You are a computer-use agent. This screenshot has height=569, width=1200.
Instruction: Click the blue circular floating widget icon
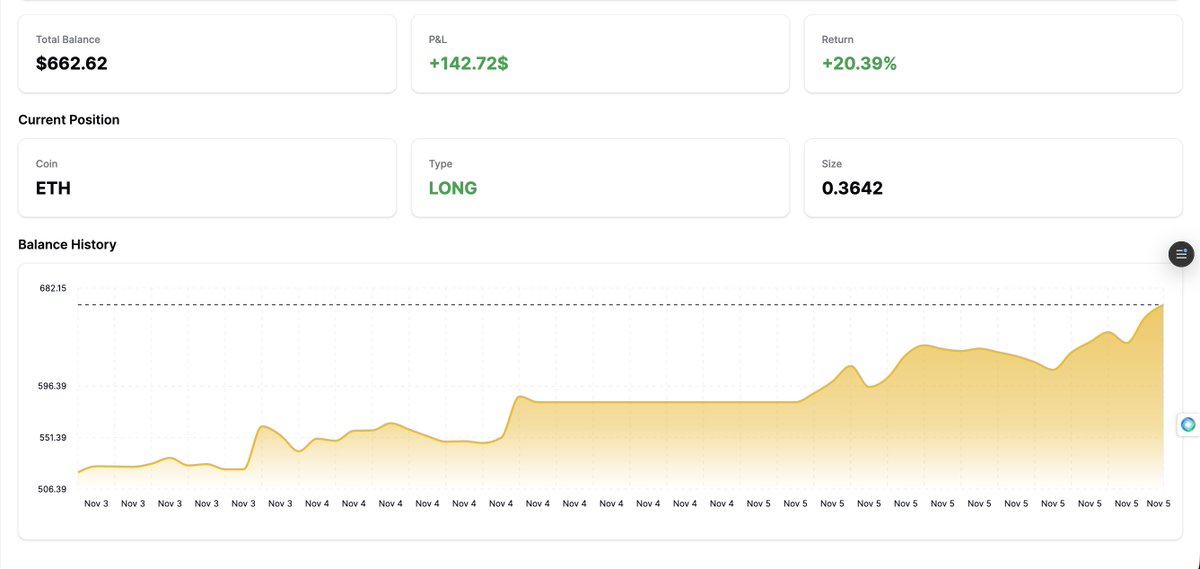pos(1188,424)
